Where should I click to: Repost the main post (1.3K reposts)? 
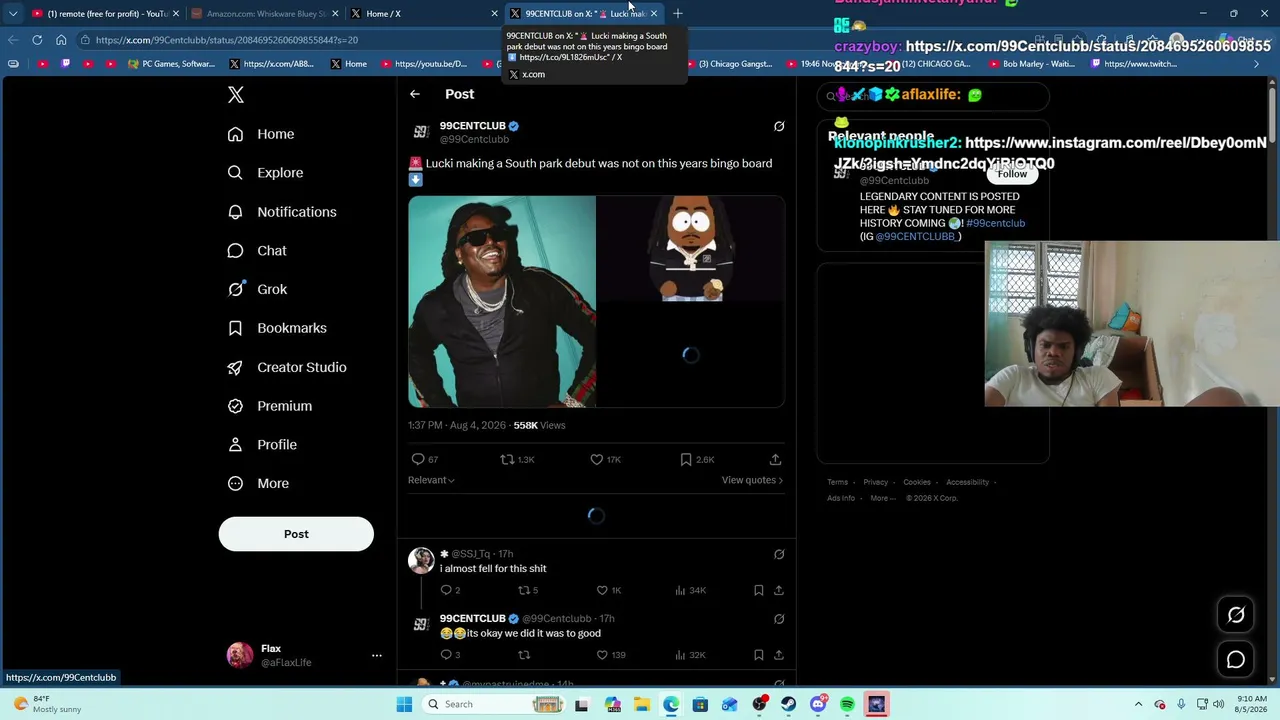(517, 459)
